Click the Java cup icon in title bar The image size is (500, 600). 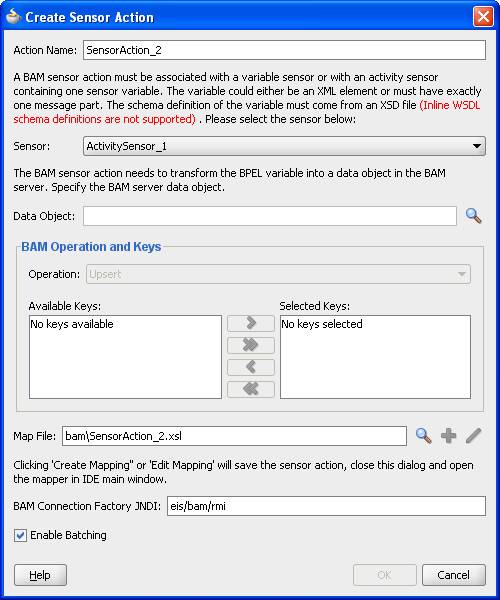click(13, 16)
